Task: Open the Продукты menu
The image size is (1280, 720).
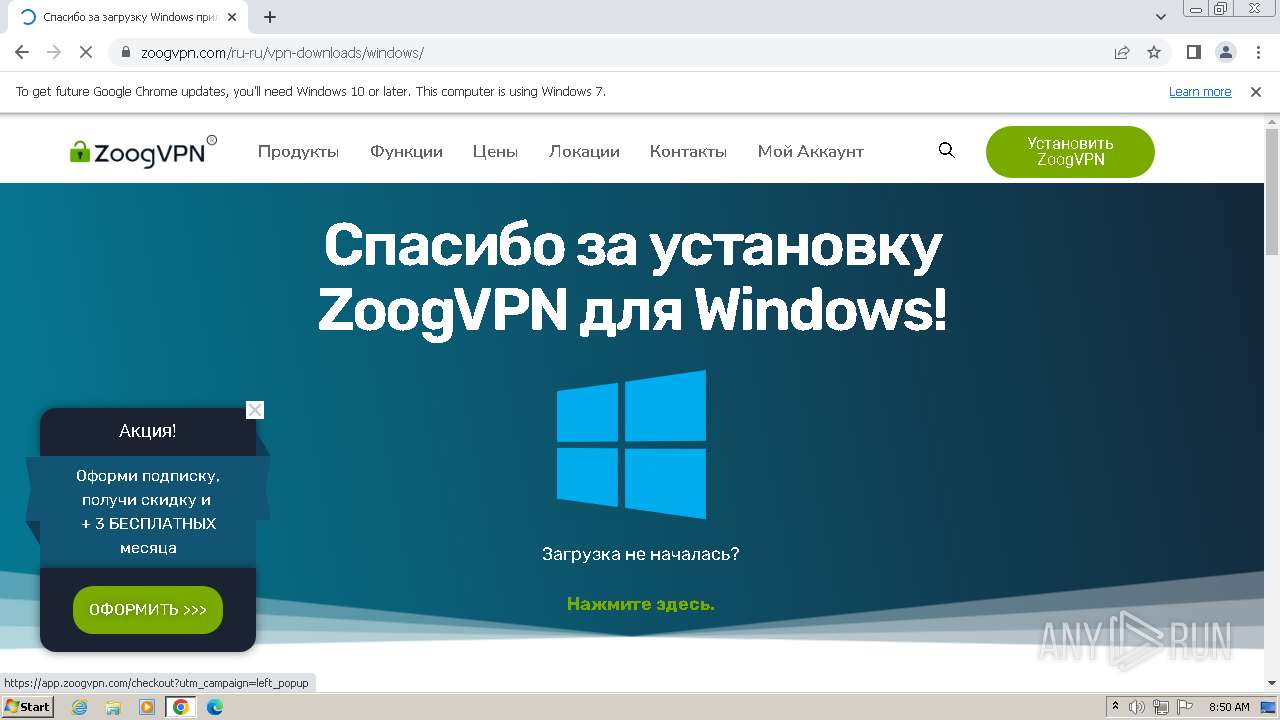Action: 298,152
